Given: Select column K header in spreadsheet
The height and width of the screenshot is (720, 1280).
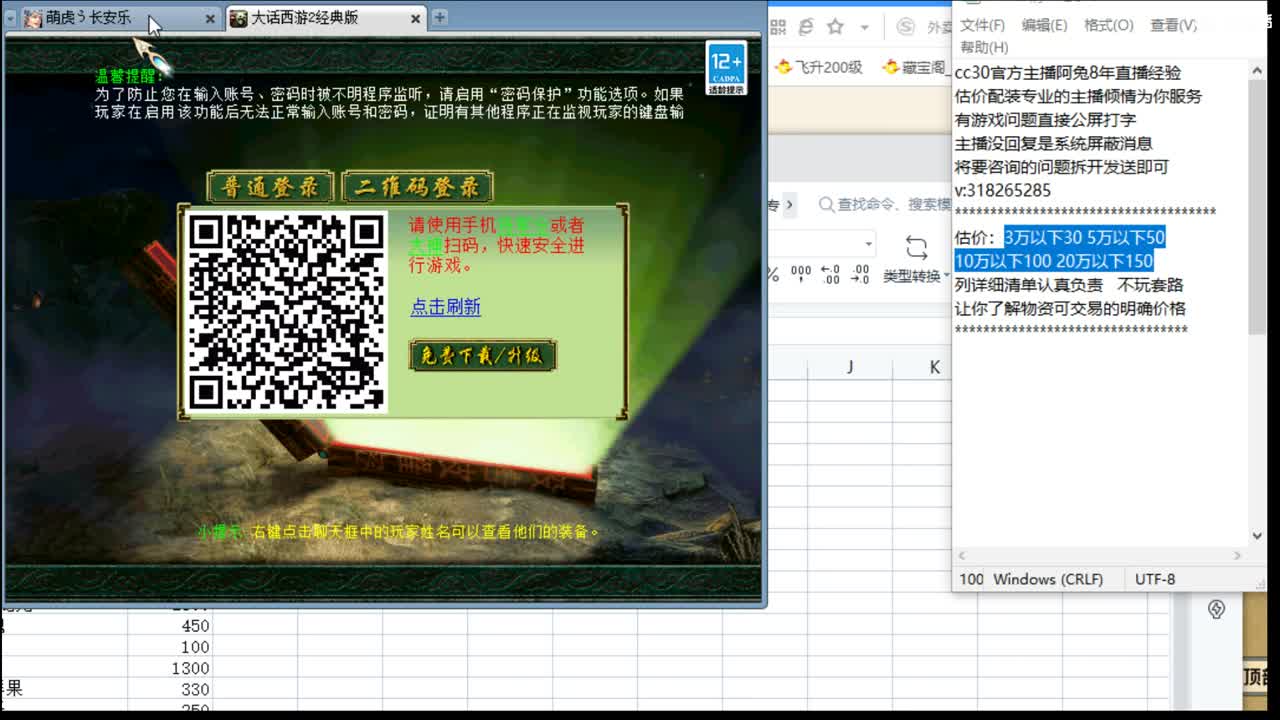Looking at the screenshot, I should point(934,367).
